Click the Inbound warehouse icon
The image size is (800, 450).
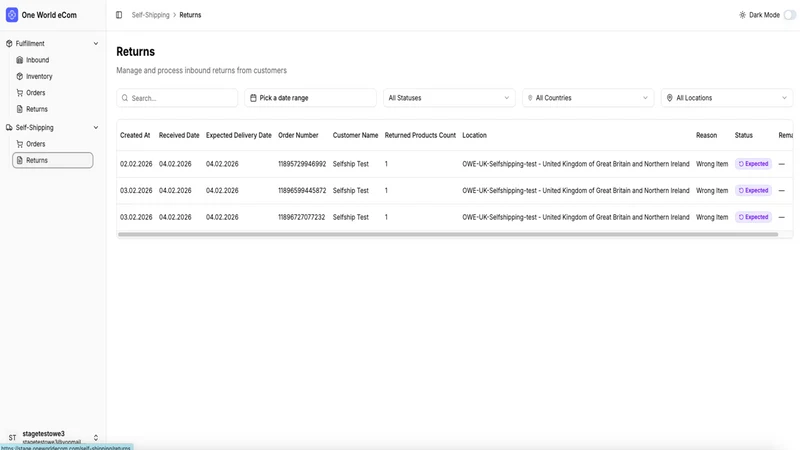(19, 60)
